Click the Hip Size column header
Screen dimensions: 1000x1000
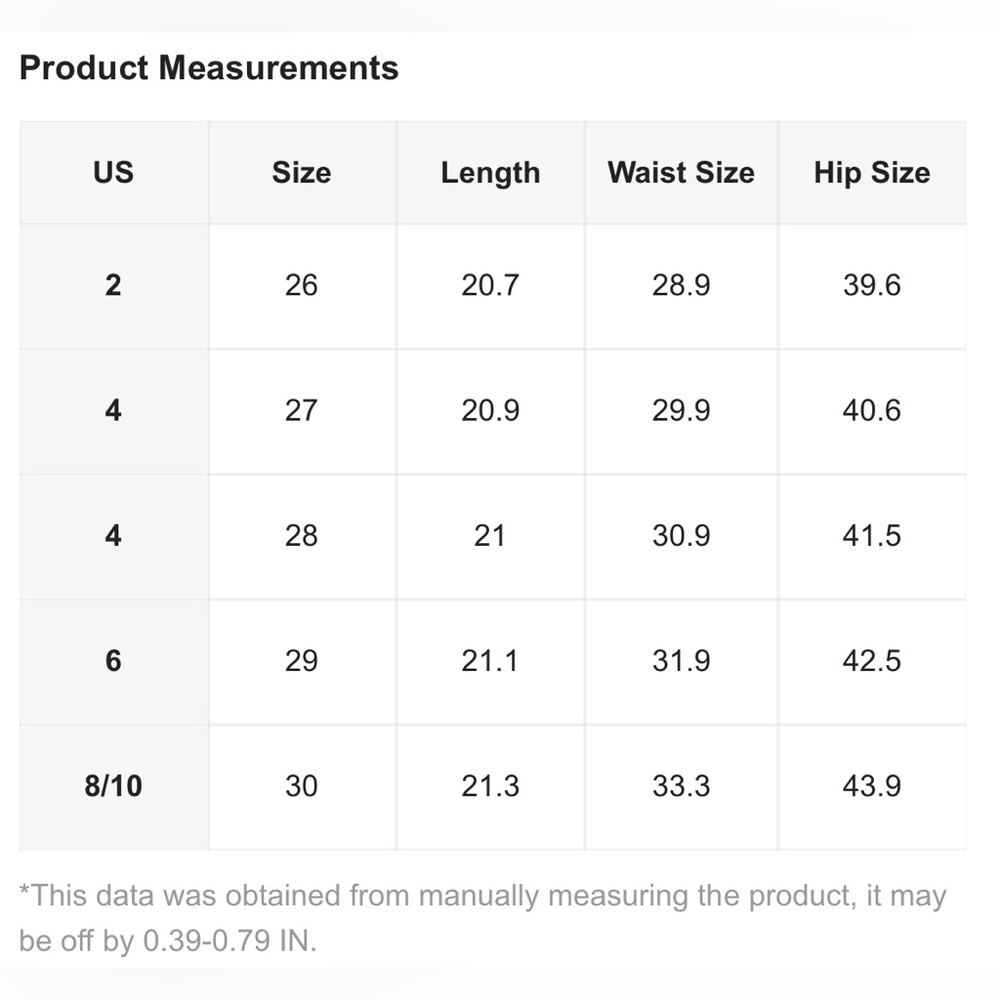(872, 173)
